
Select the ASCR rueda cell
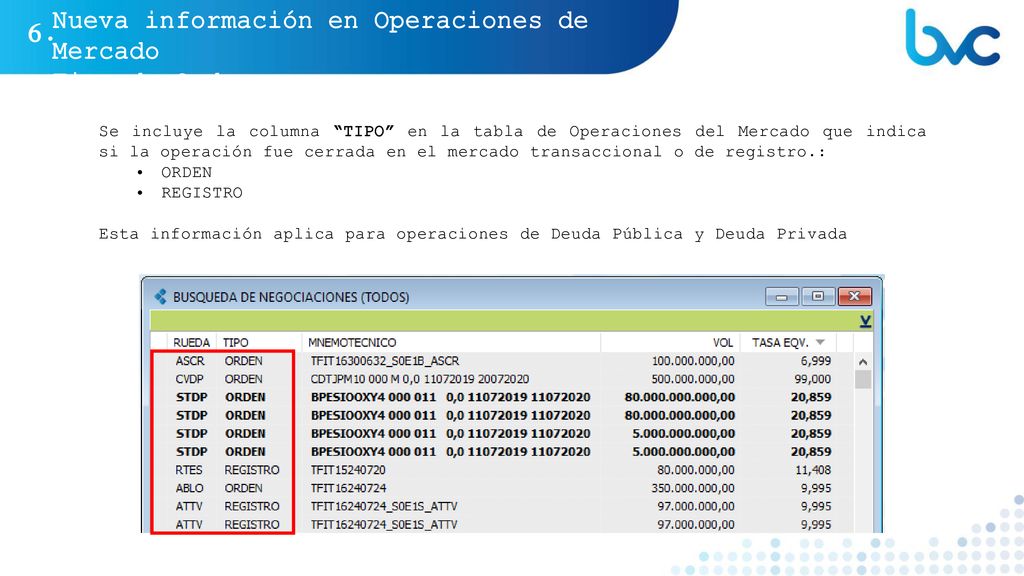click(190, 360)
